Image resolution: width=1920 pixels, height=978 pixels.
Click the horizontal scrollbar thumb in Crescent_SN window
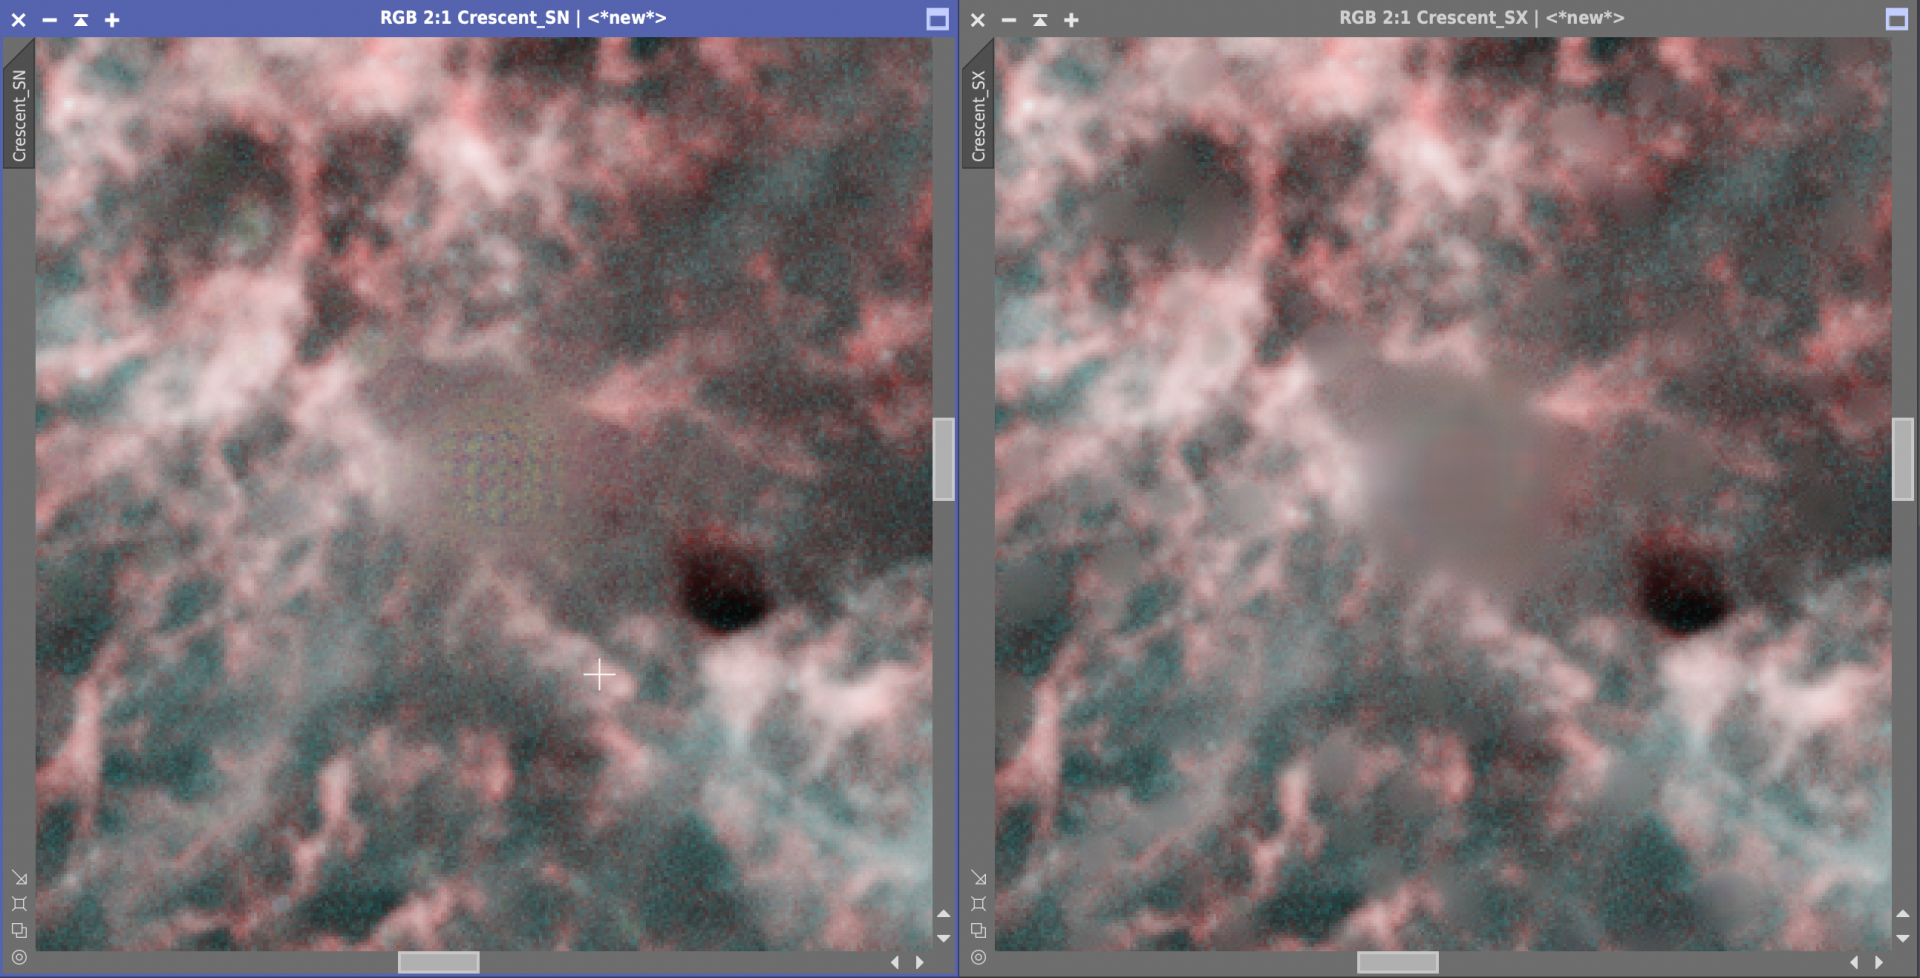click(x=438, y=962)
